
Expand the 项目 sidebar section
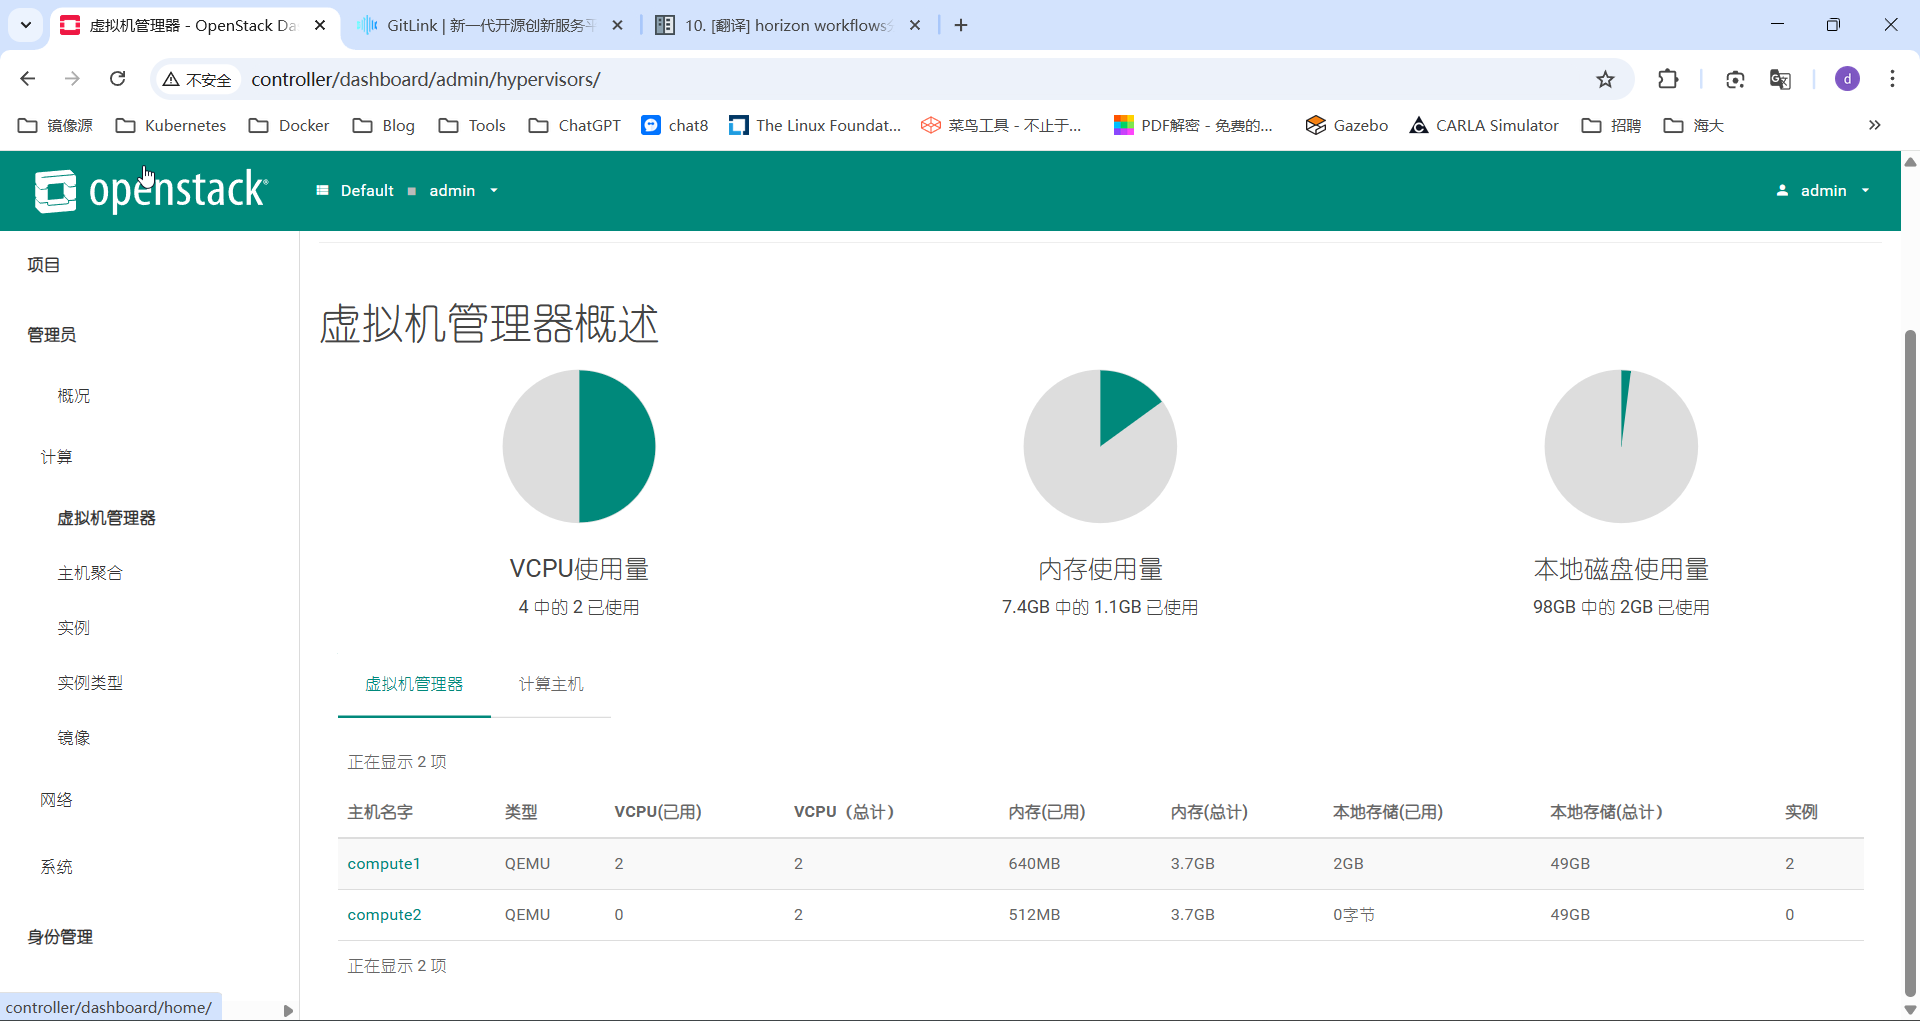[x=44, y=265]
